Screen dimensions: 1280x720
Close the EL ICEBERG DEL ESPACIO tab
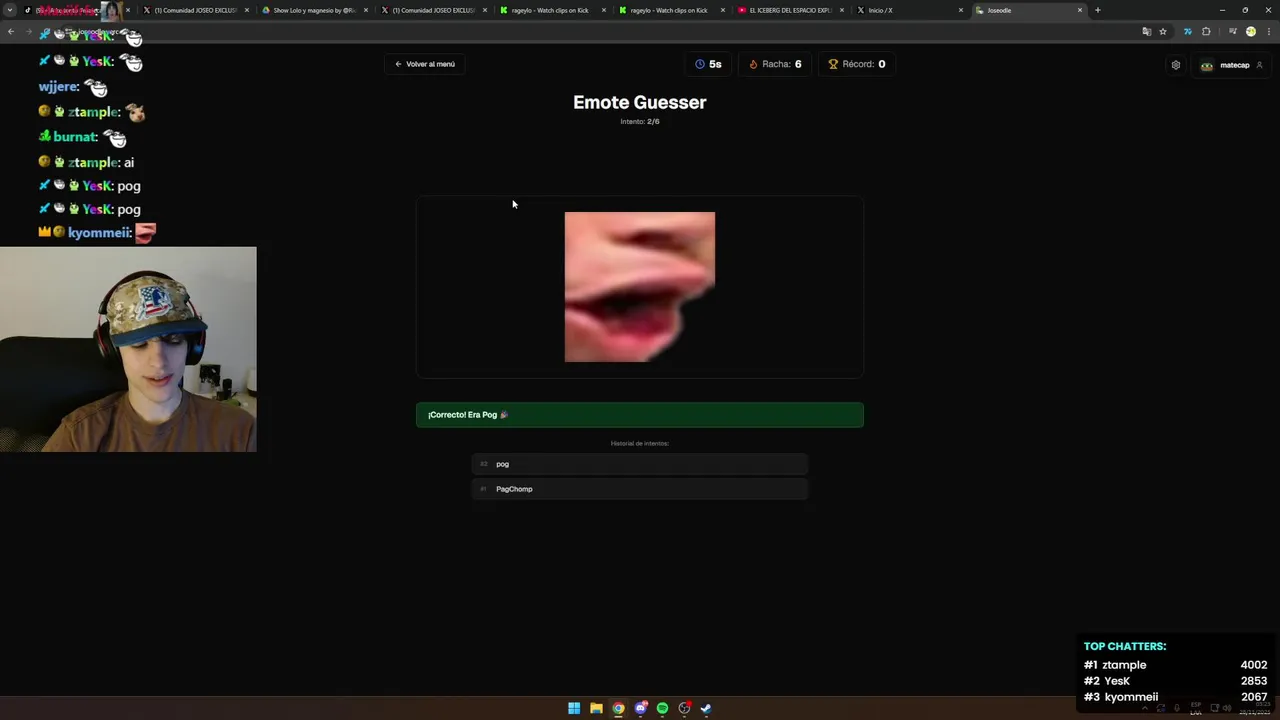click(842, 10)
